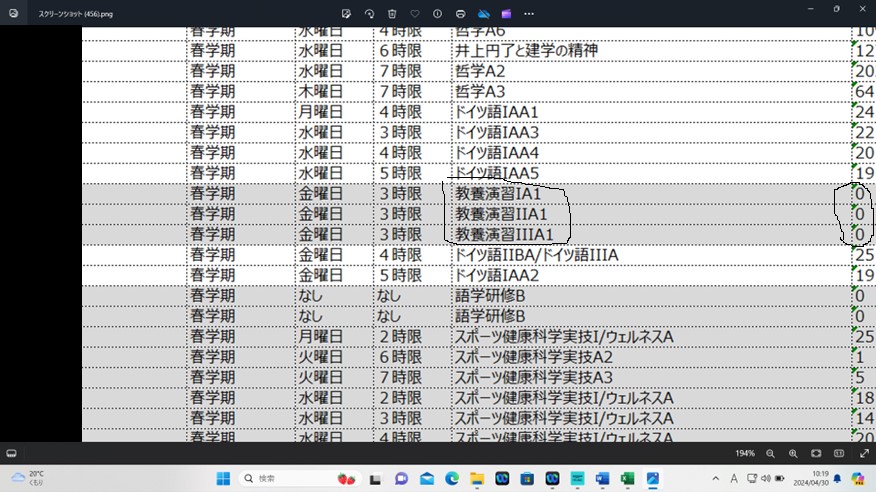Viewport: 876px width, 492px height.
Task: Open File Explorer from taskbar
Action: 477,479
